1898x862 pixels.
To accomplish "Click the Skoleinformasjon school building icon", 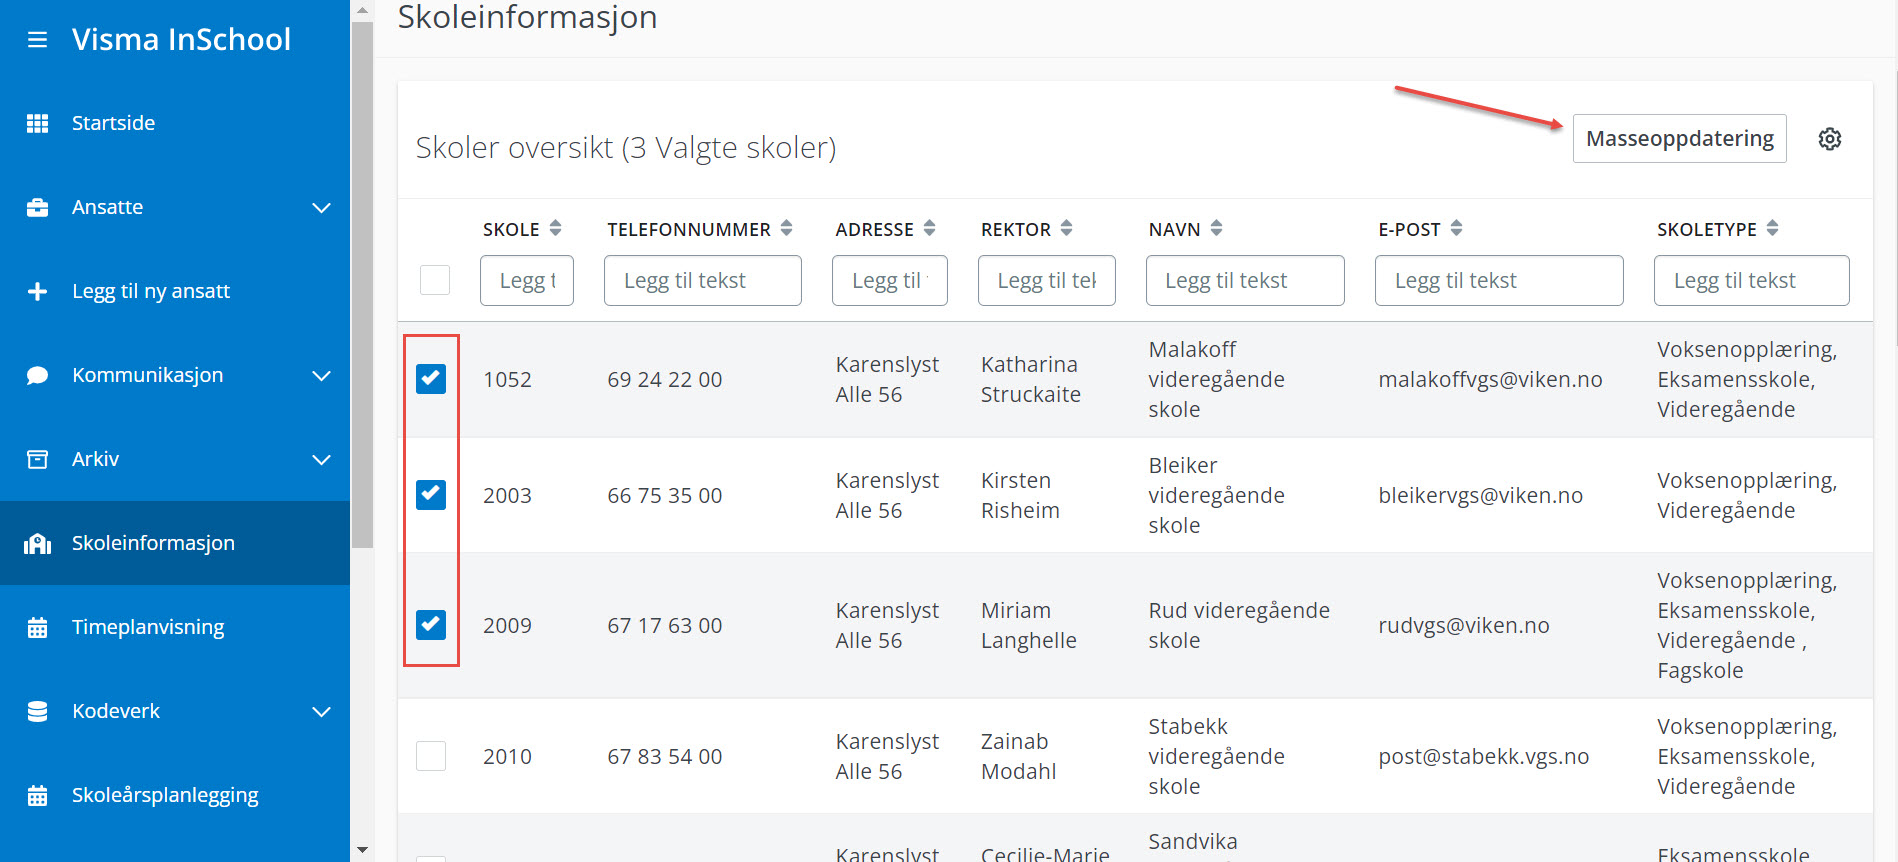I will (x=37, y=543).
